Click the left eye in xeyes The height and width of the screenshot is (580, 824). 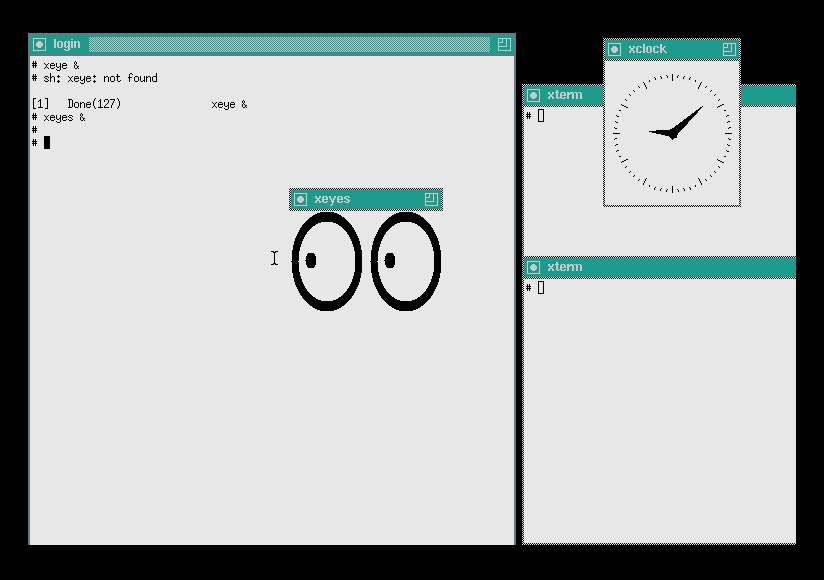tap(326, 261)
